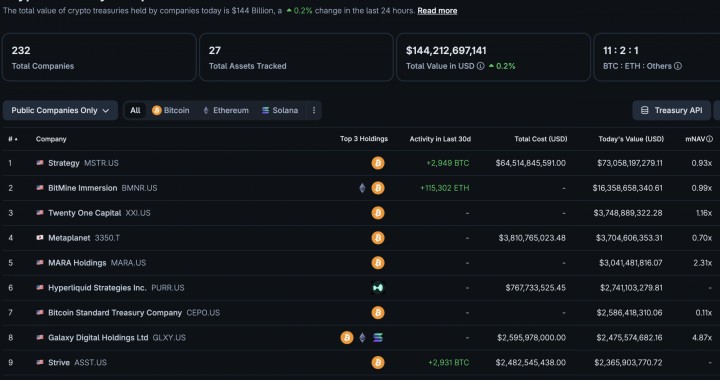The width and height of the screenshot is (720, 380).
Task: Click $16,358,658,340.61 value cell
Action: click(627, 188)
